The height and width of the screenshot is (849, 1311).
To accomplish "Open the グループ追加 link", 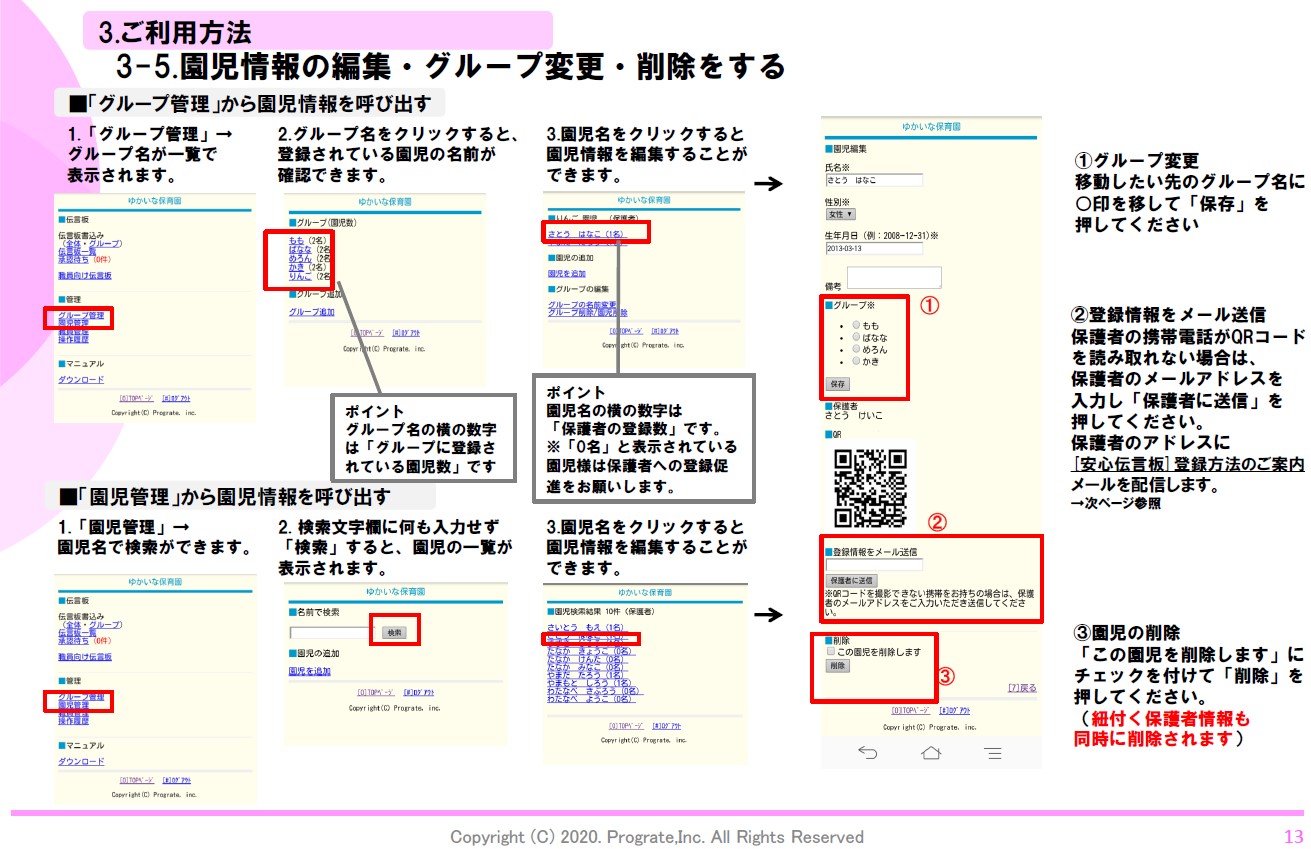I will (x=311, y=312).
